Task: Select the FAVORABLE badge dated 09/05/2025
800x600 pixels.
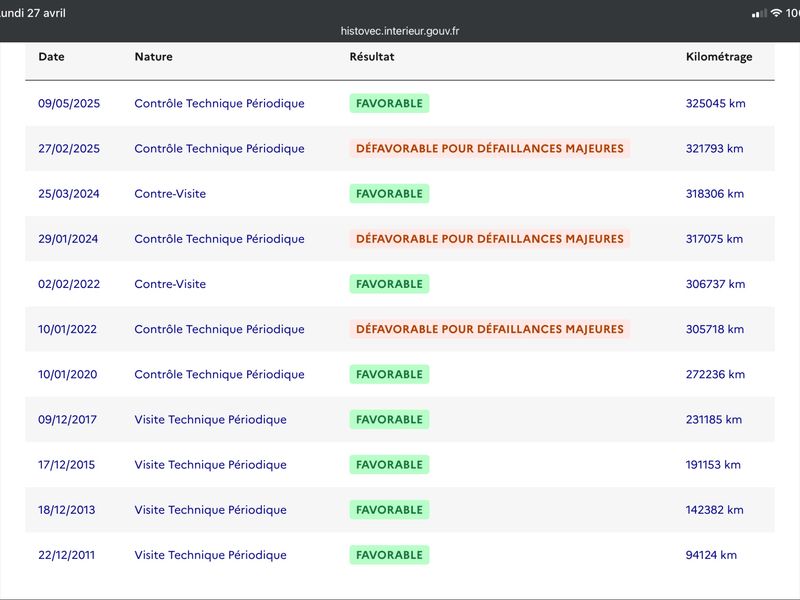Action: tap(389, 104)
